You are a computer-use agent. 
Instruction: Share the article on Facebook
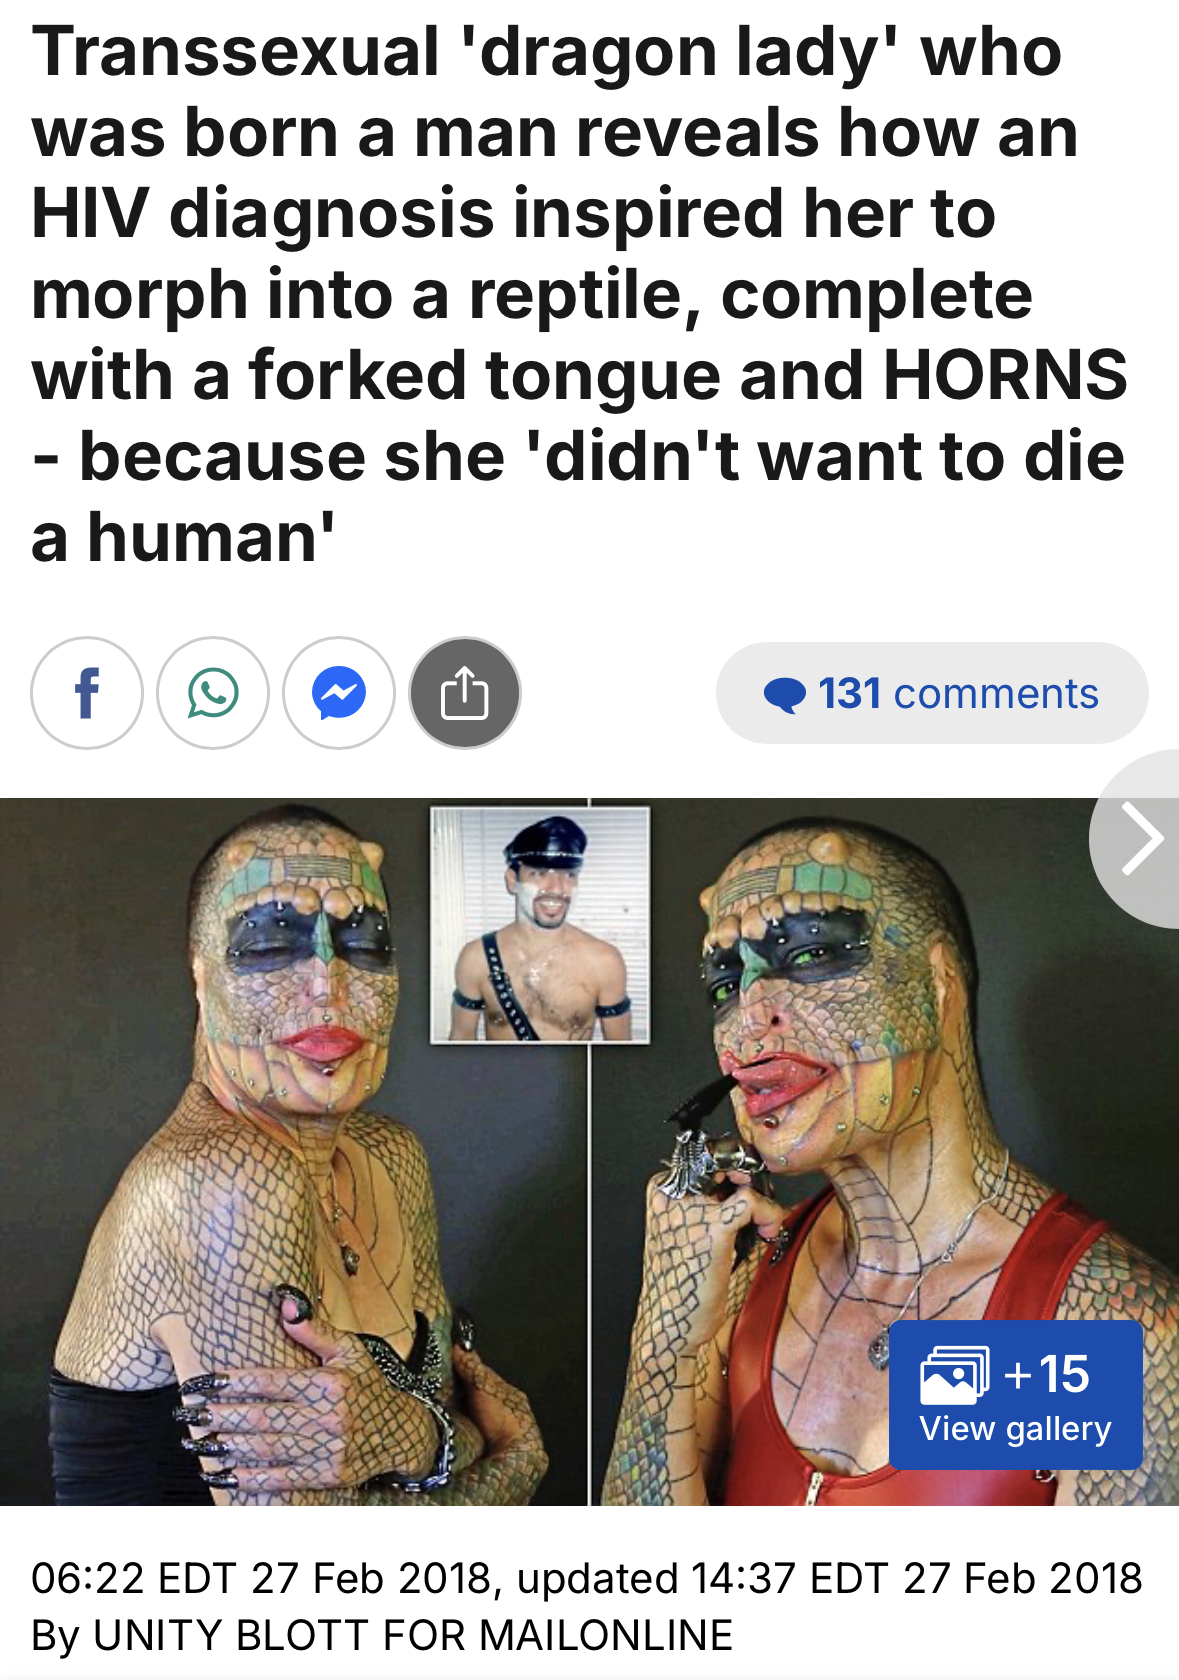(x=87, y=693)
